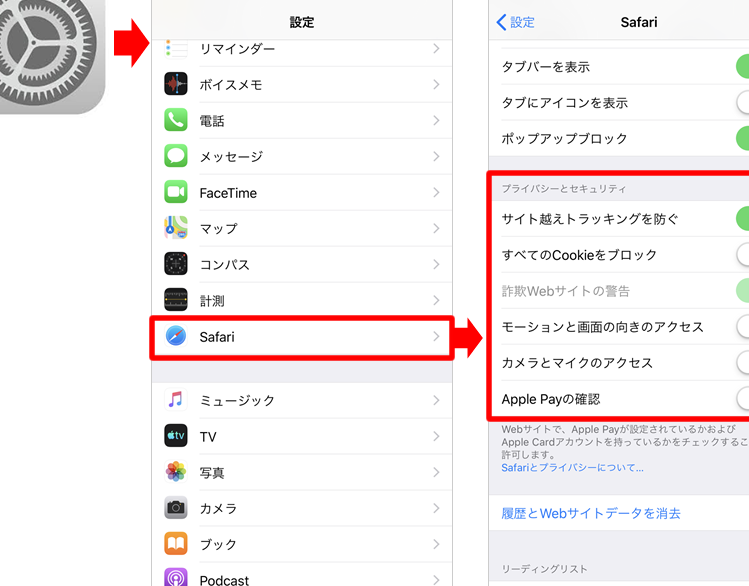749x586 pixels.
Task: Toggle すべてのCookieをブロック switch
Action: click(x=742, y=255)
